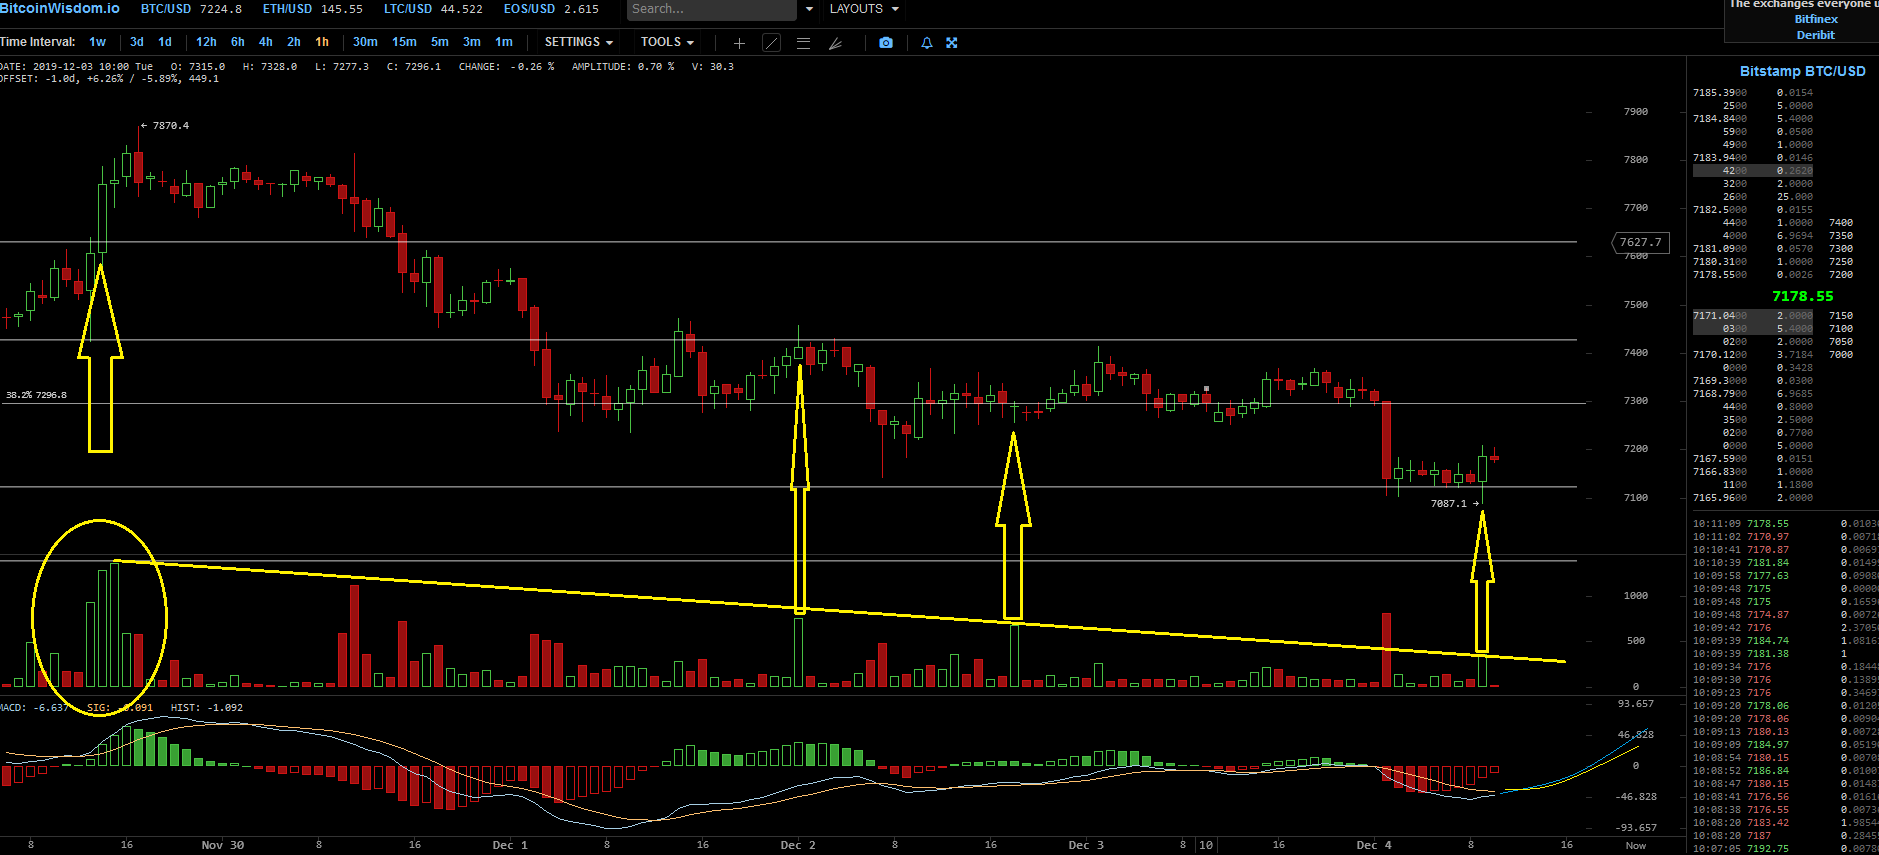Open price alerts via bell icon
The image size is (1879, 855).
coord(927,43)
